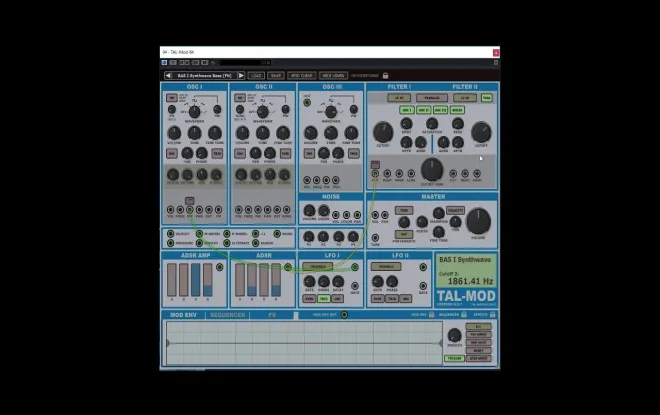Toggle the OSC III TRIG button
This screenshot has height=415, width=660.
(354, 154)
